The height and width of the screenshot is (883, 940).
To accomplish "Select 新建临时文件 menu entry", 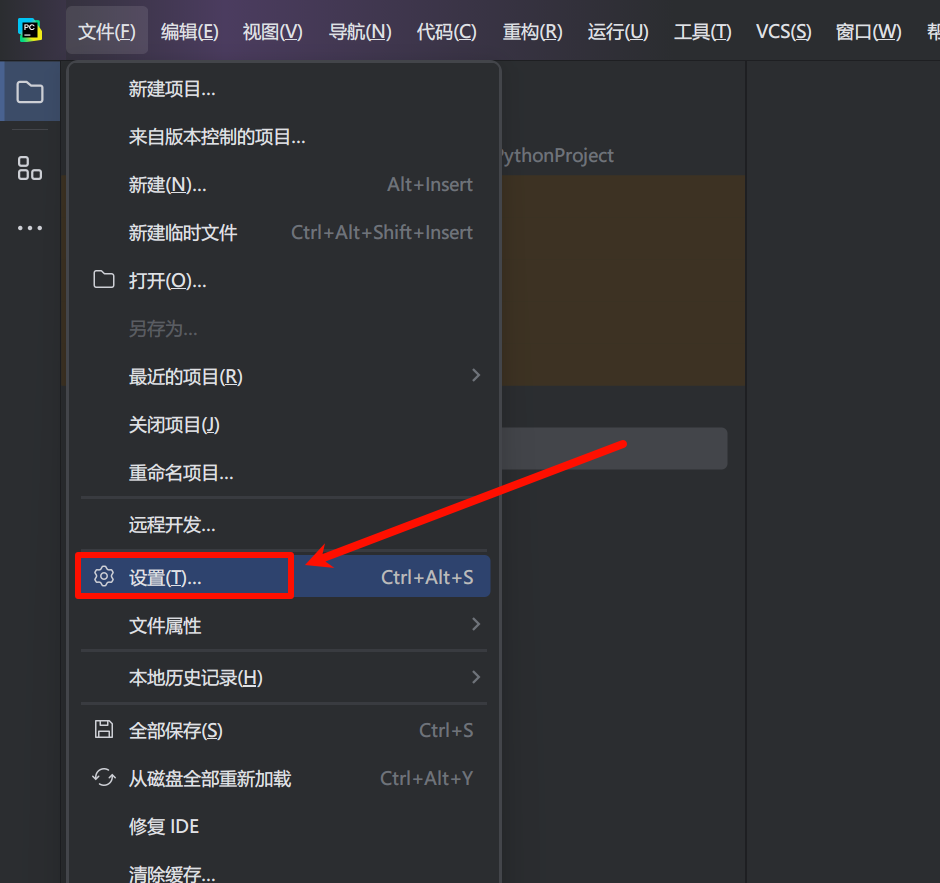I will point(183,233).
